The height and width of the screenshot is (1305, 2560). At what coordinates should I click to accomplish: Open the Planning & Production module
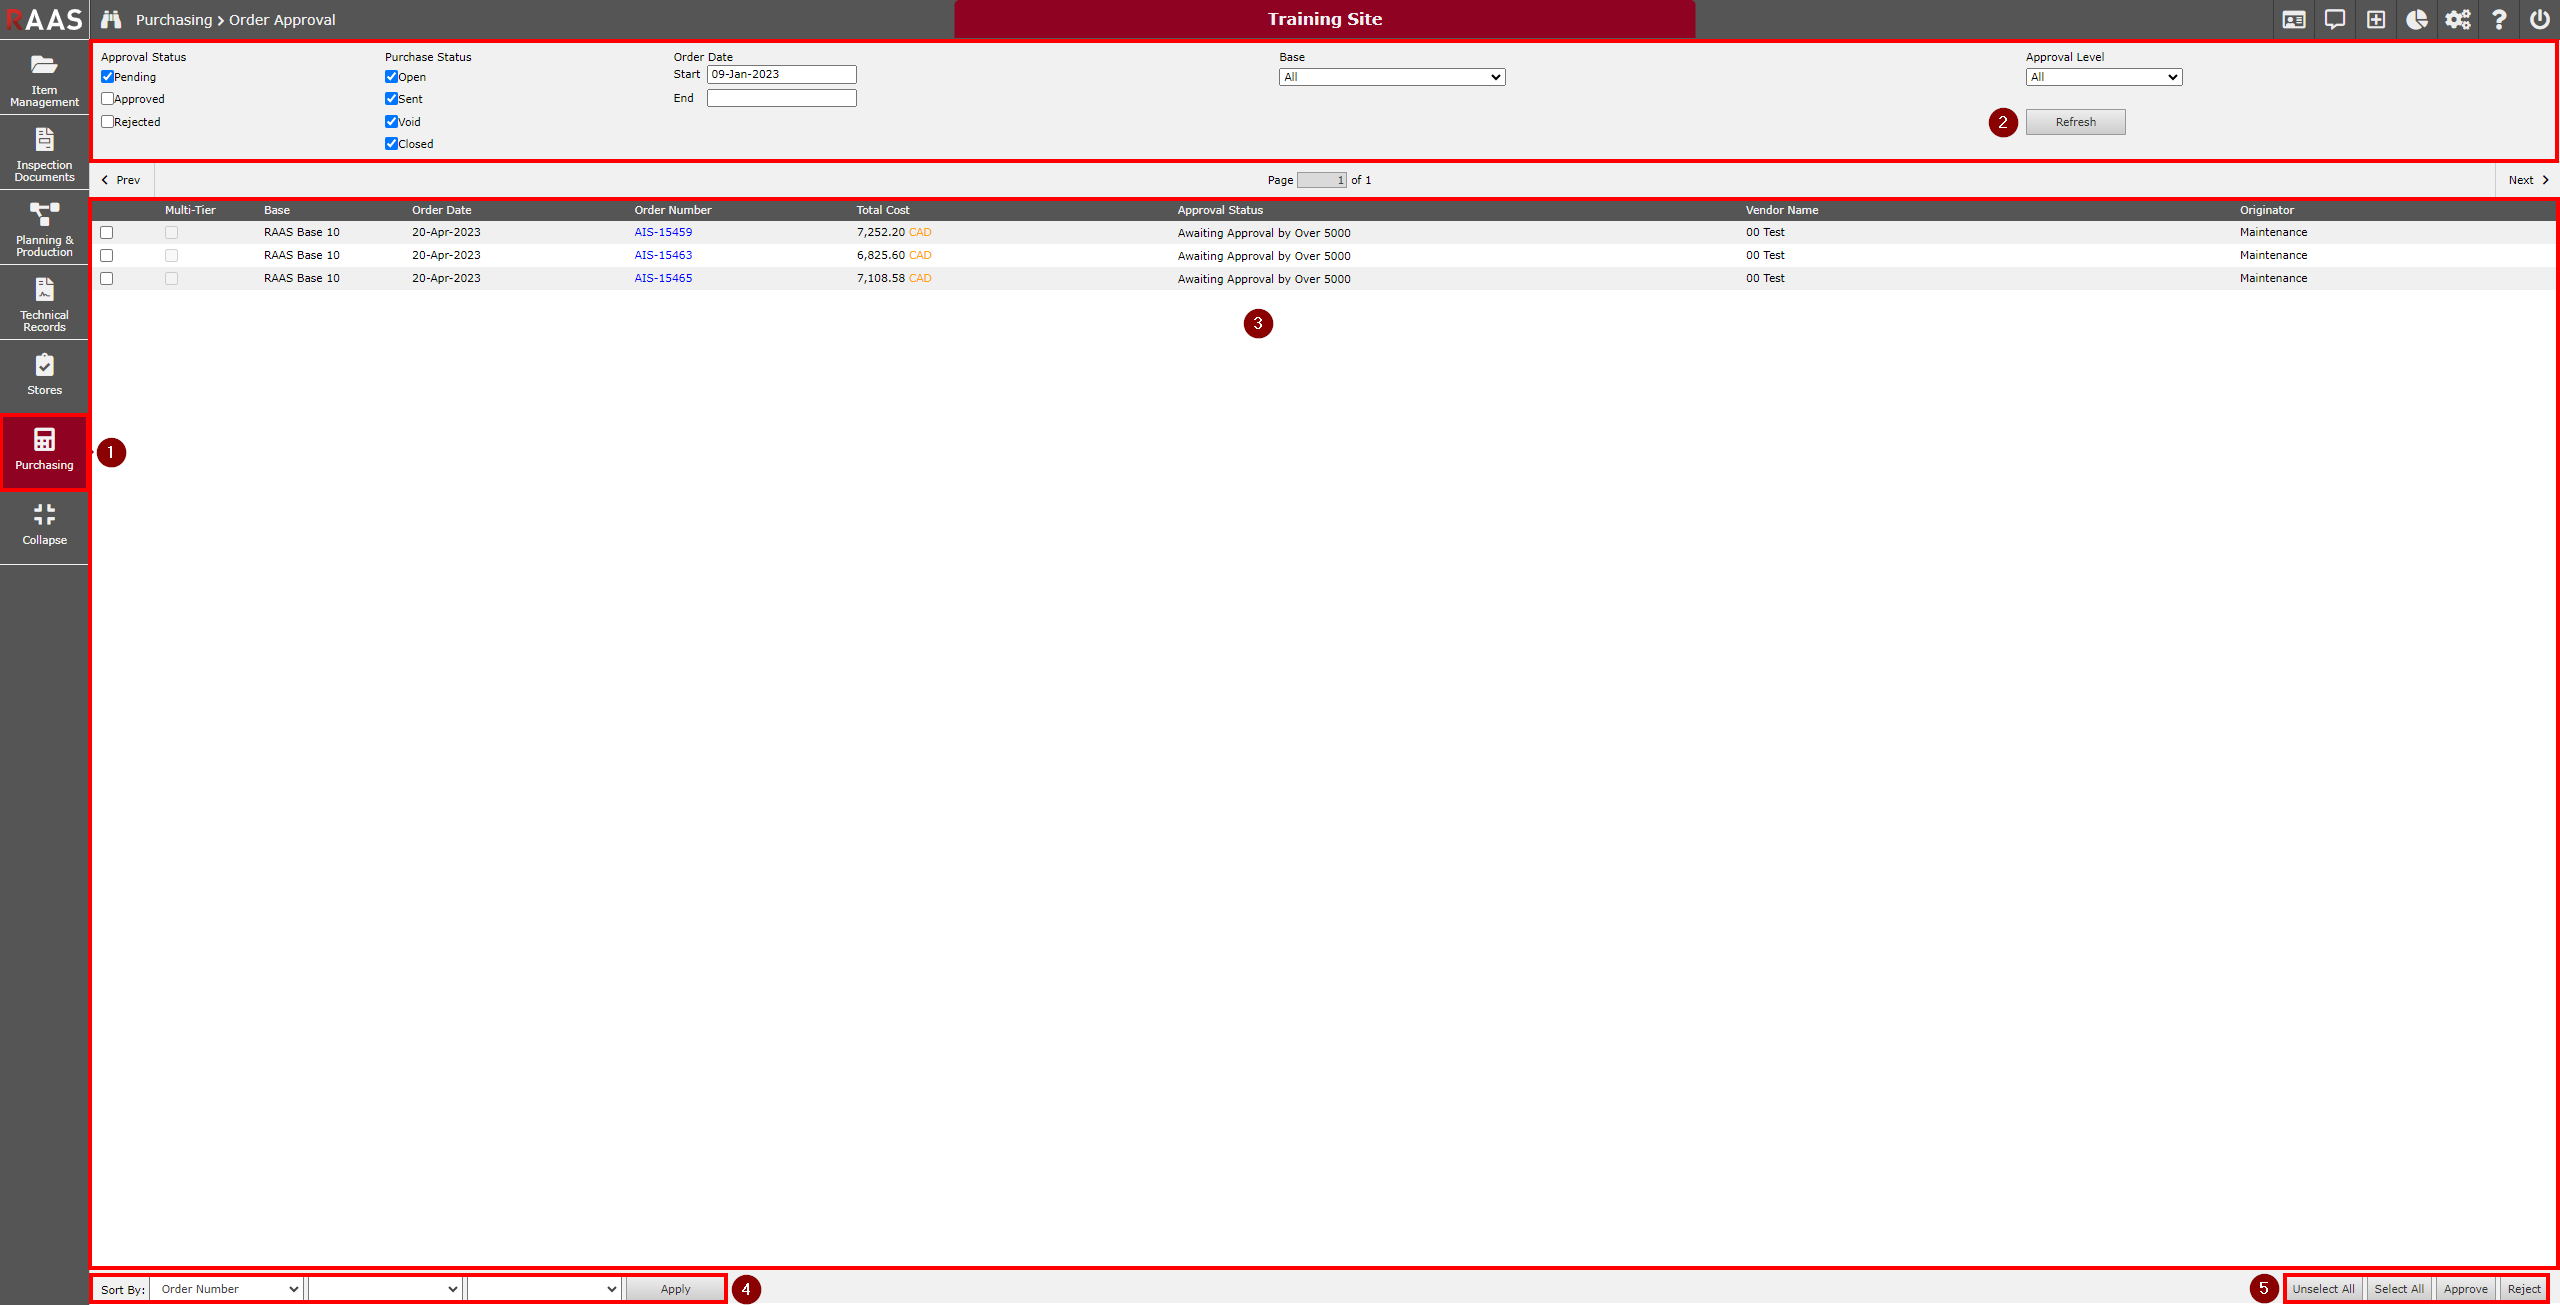pos(44,228)
